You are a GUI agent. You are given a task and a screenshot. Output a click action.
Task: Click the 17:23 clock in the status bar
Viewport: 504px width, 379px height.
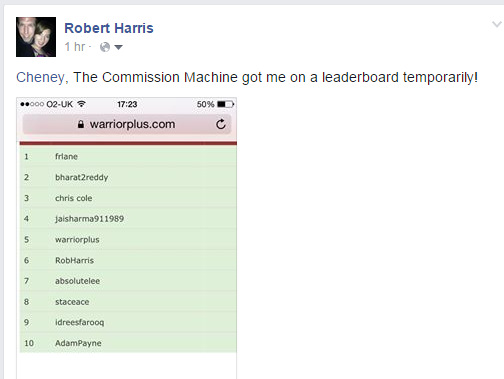tap(127, 104)
